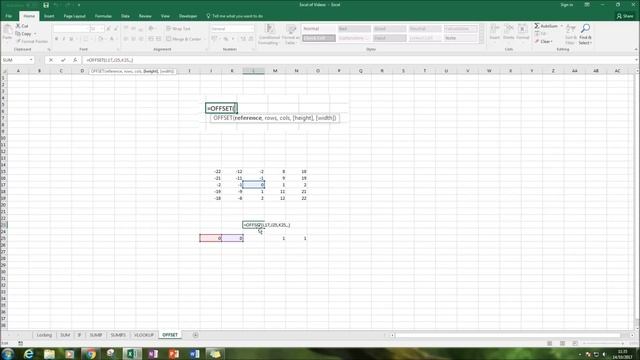Click the Windows Explorer taskbar icon
640x360 pixels.
[49, 353]
